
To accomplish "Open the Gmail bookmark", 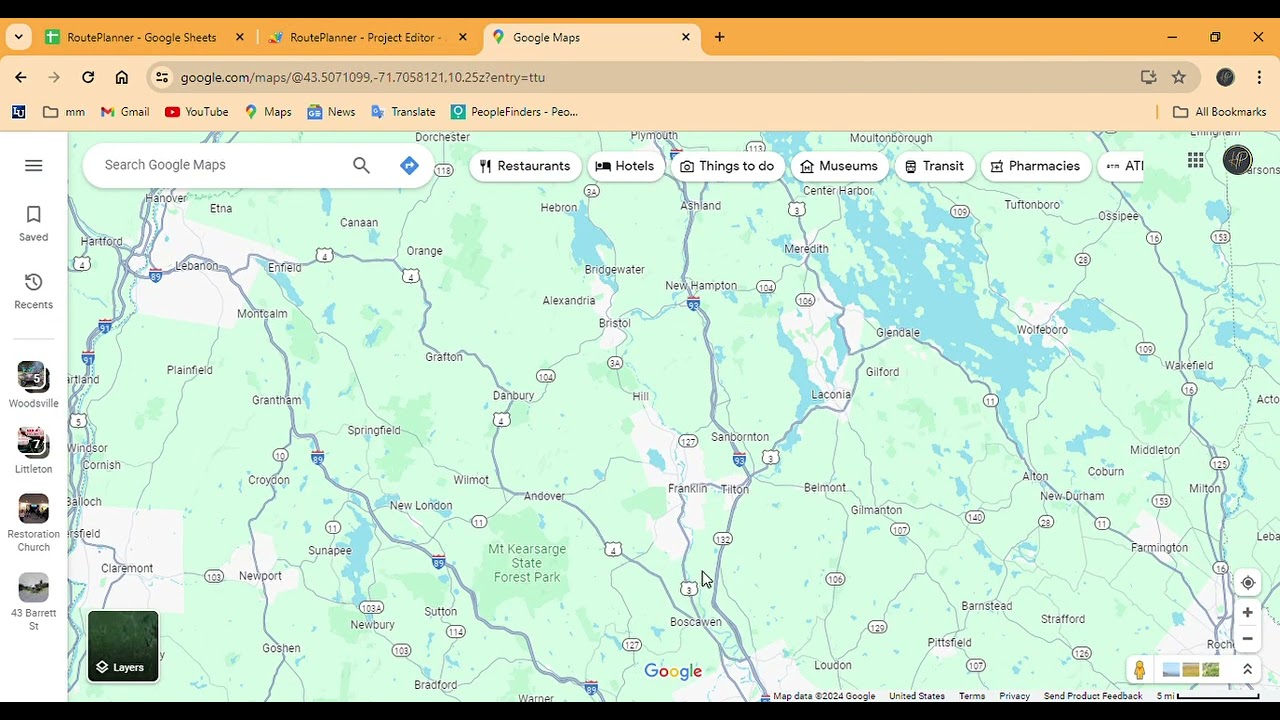I will (x=125, y=112).
